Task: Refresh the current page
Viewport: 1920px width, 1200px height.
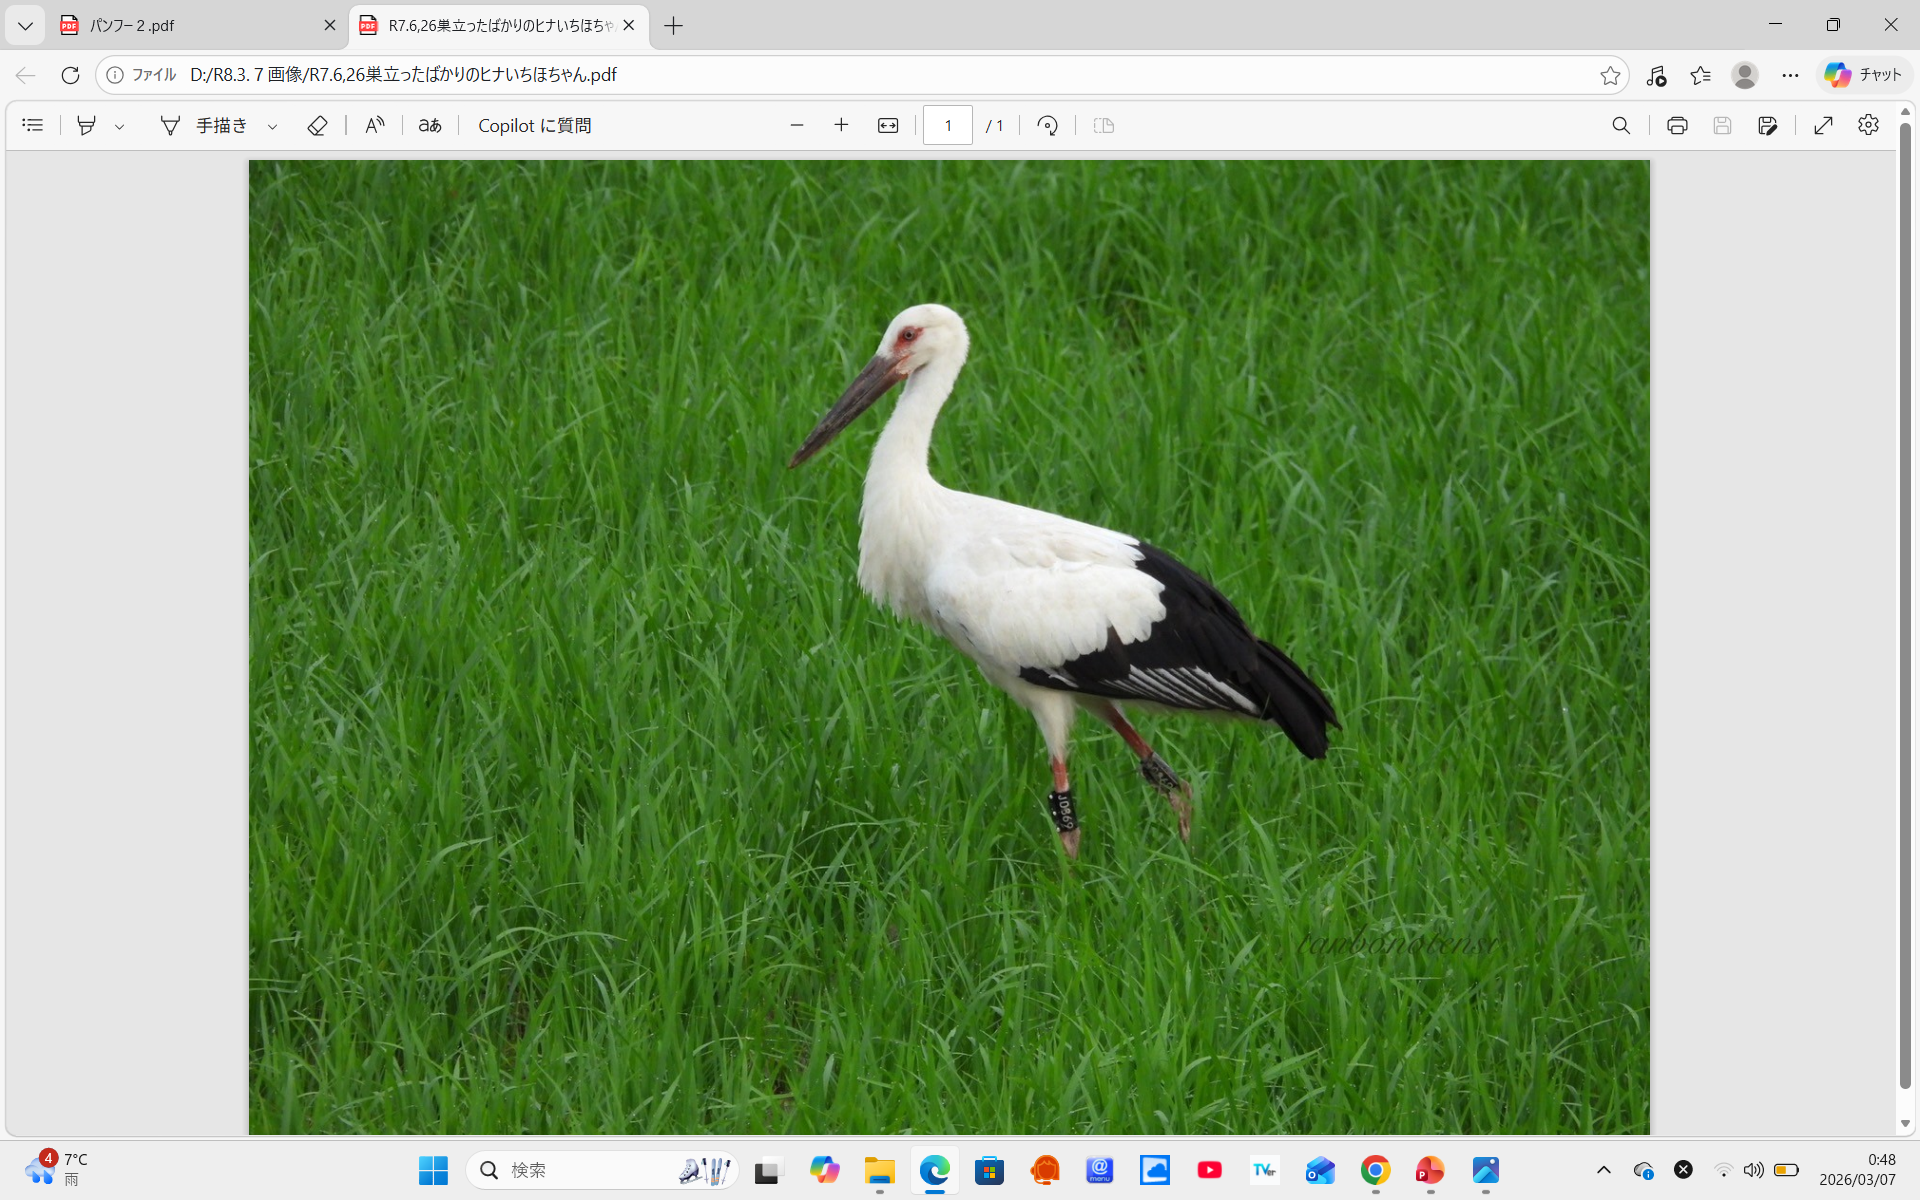Action: click(x=70, y=75)
